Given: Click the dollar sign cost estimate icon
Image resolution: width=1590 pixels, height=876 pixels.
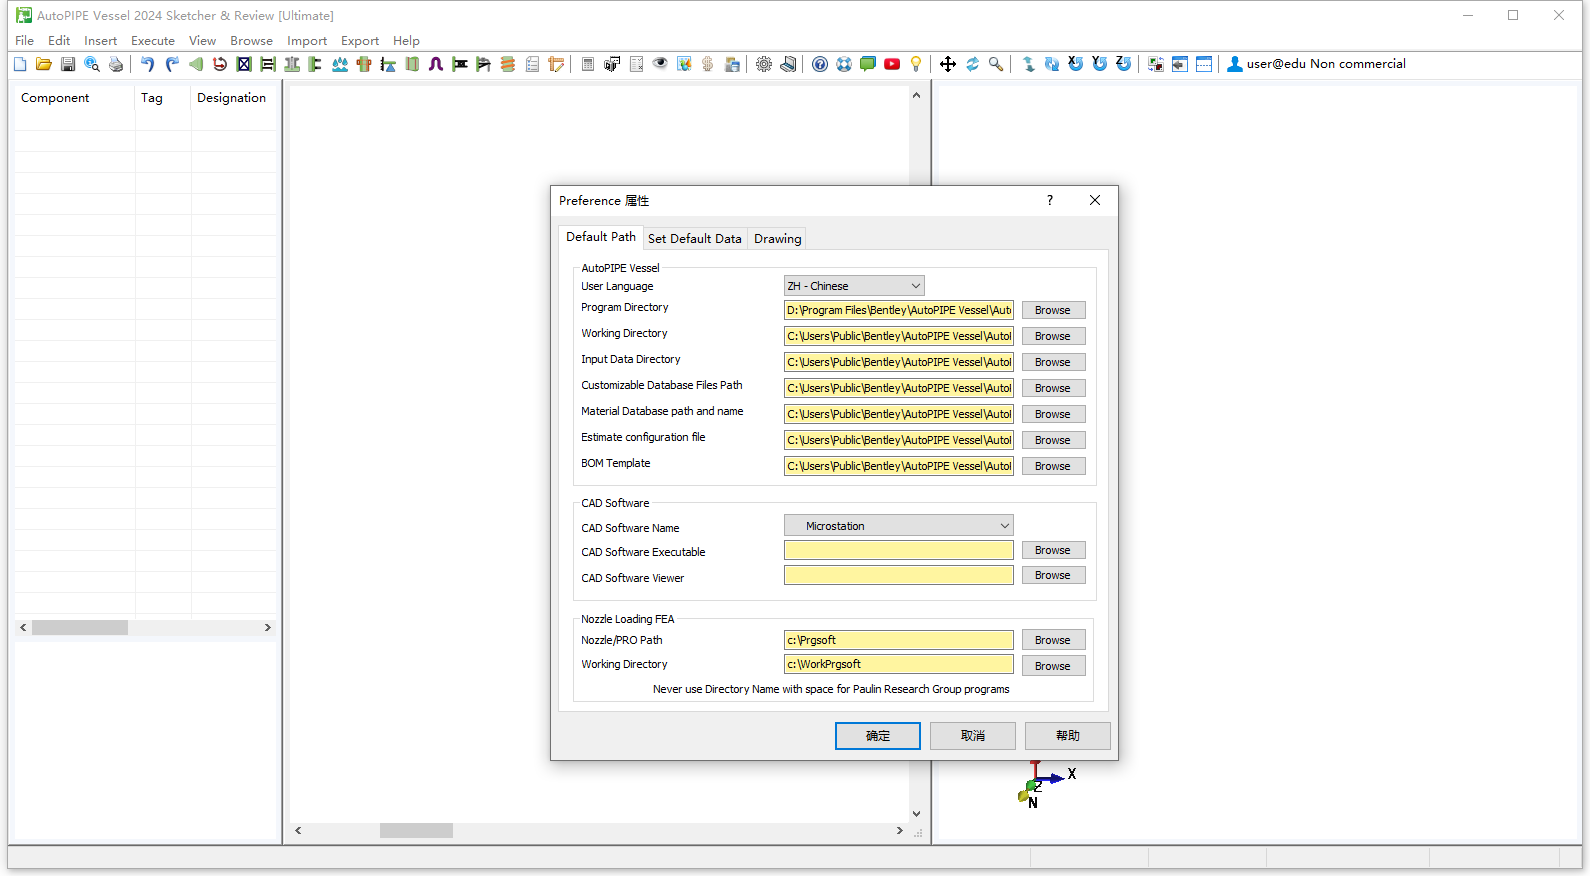Looking at the screenshot, I should point(708,64).
